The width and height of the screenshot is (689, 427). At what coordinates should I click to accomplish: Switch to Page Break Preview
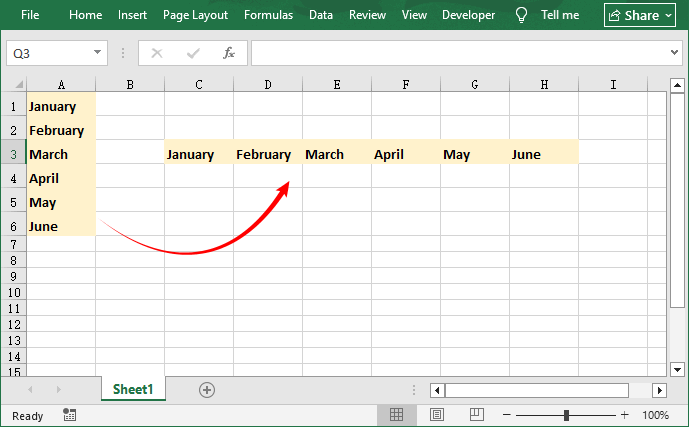[476, 415]
